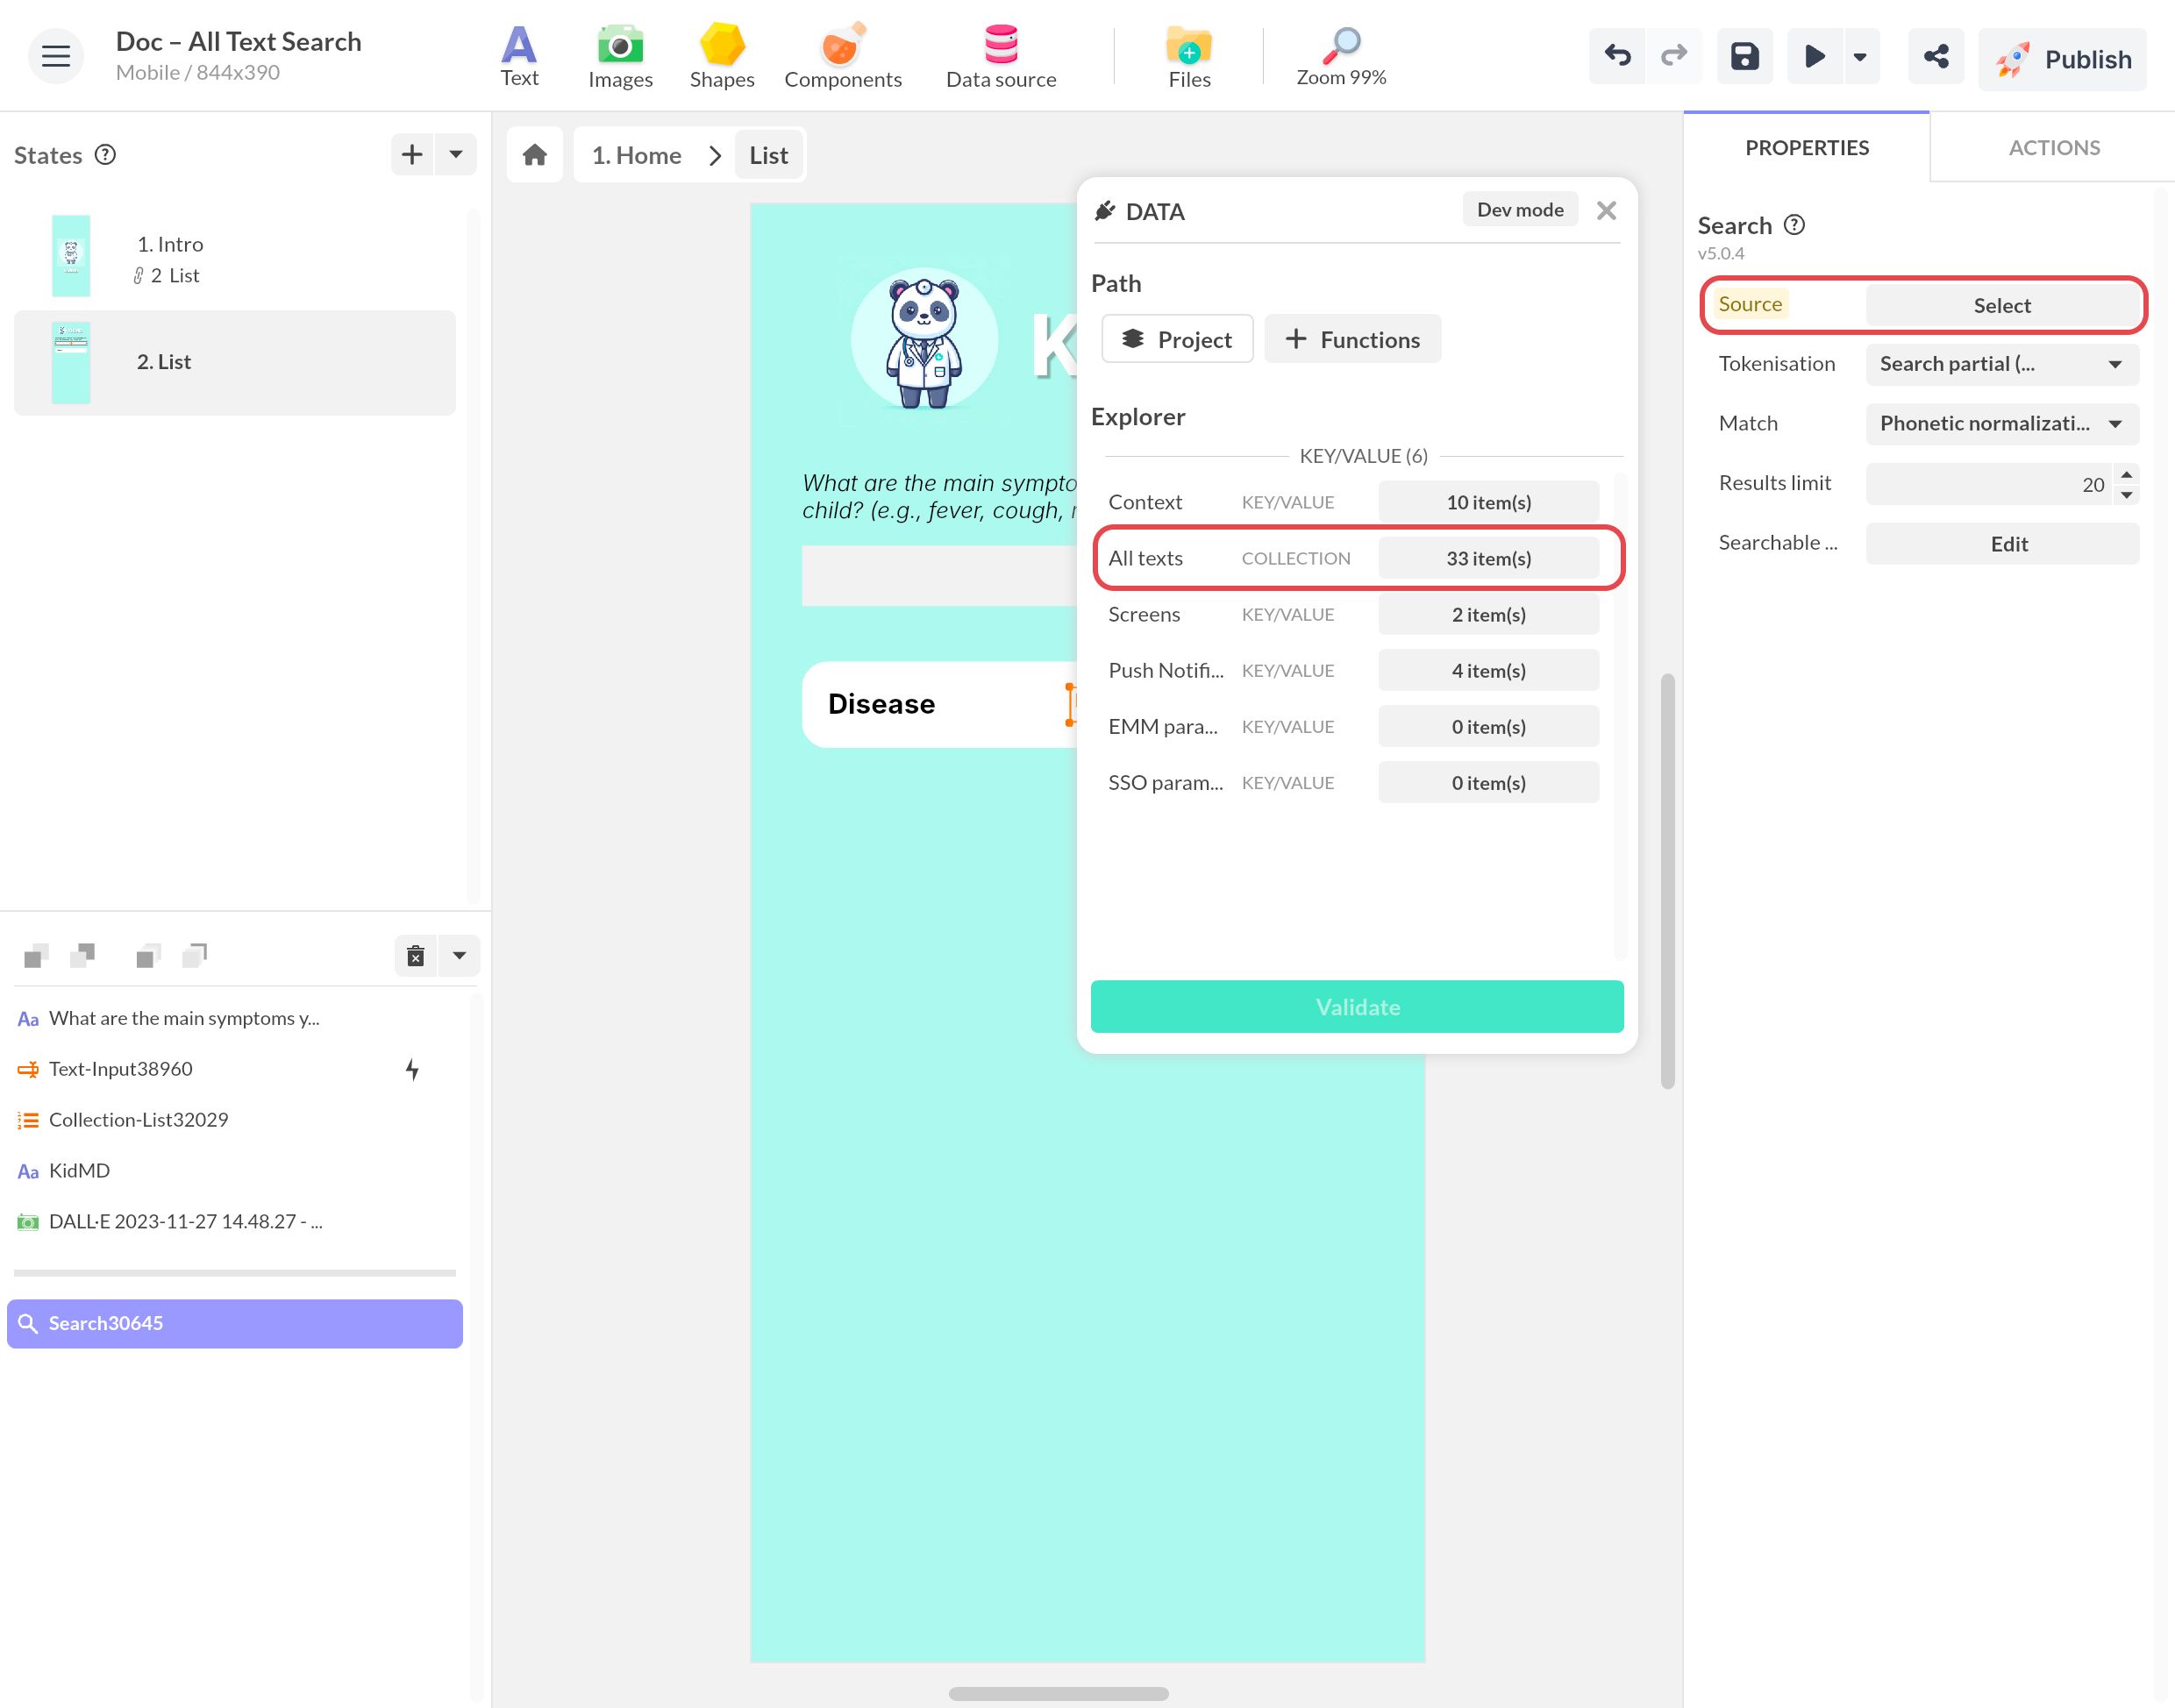Open the Match dropdown

(2001, 424)
